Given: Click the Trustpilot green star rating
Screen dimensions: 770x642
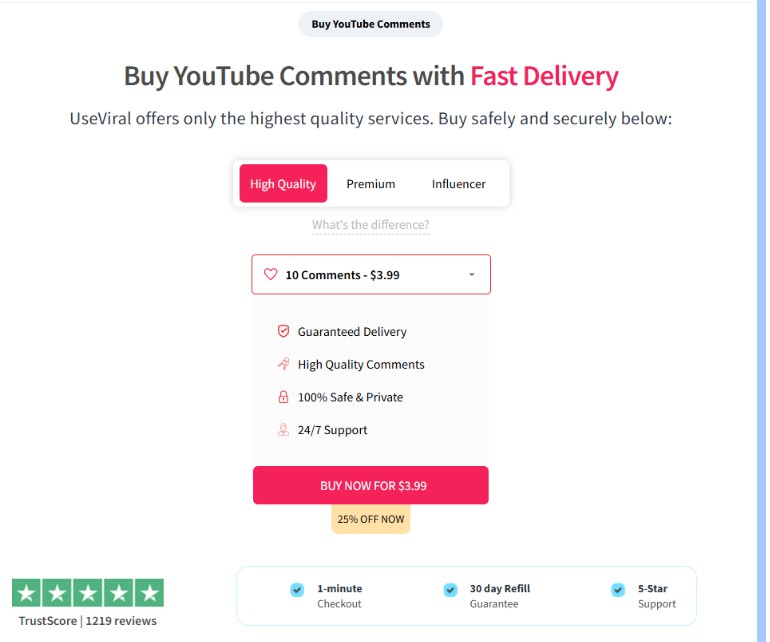Looking at the screenshot, I should [88, 593].
